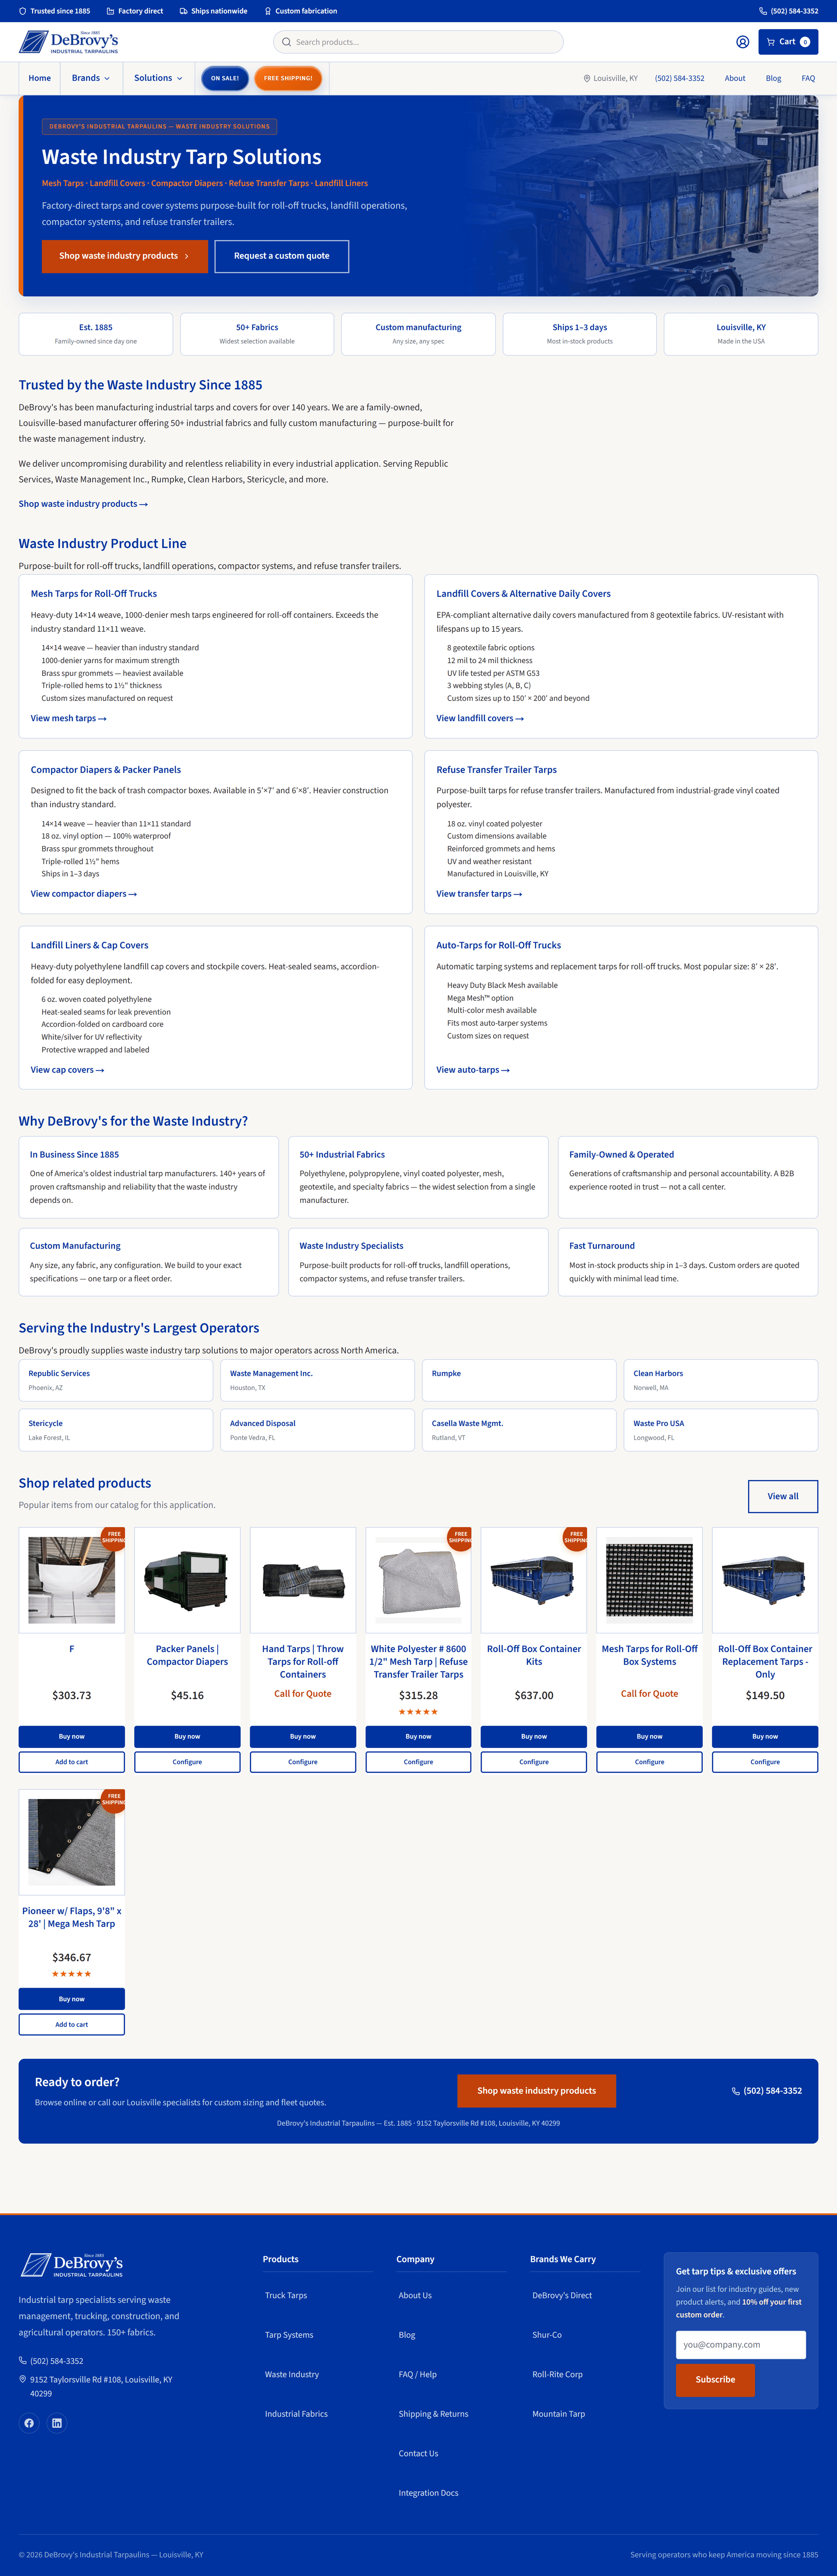Add the $303.73 product to cart
The width and height of the screenshot is (837, 2576).
(72, 1762)
